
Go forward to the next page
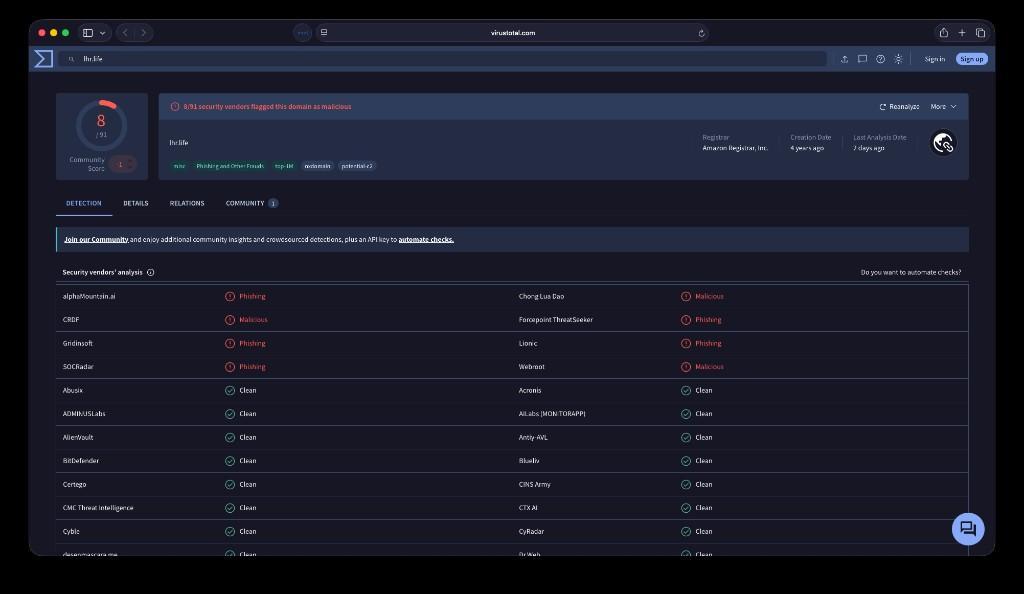click(x=144, y=33)
